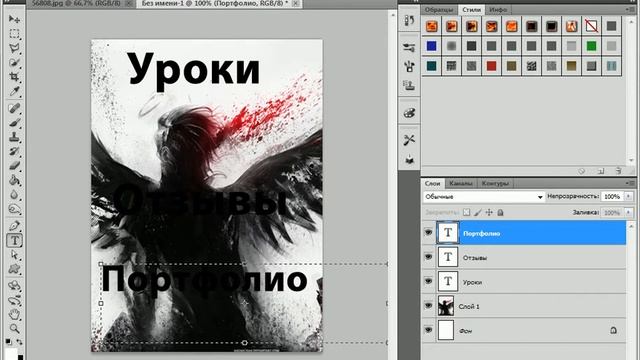Switch to the Стили tab
The height and width of the screenshot is (360, 640).
coord(471,9)
